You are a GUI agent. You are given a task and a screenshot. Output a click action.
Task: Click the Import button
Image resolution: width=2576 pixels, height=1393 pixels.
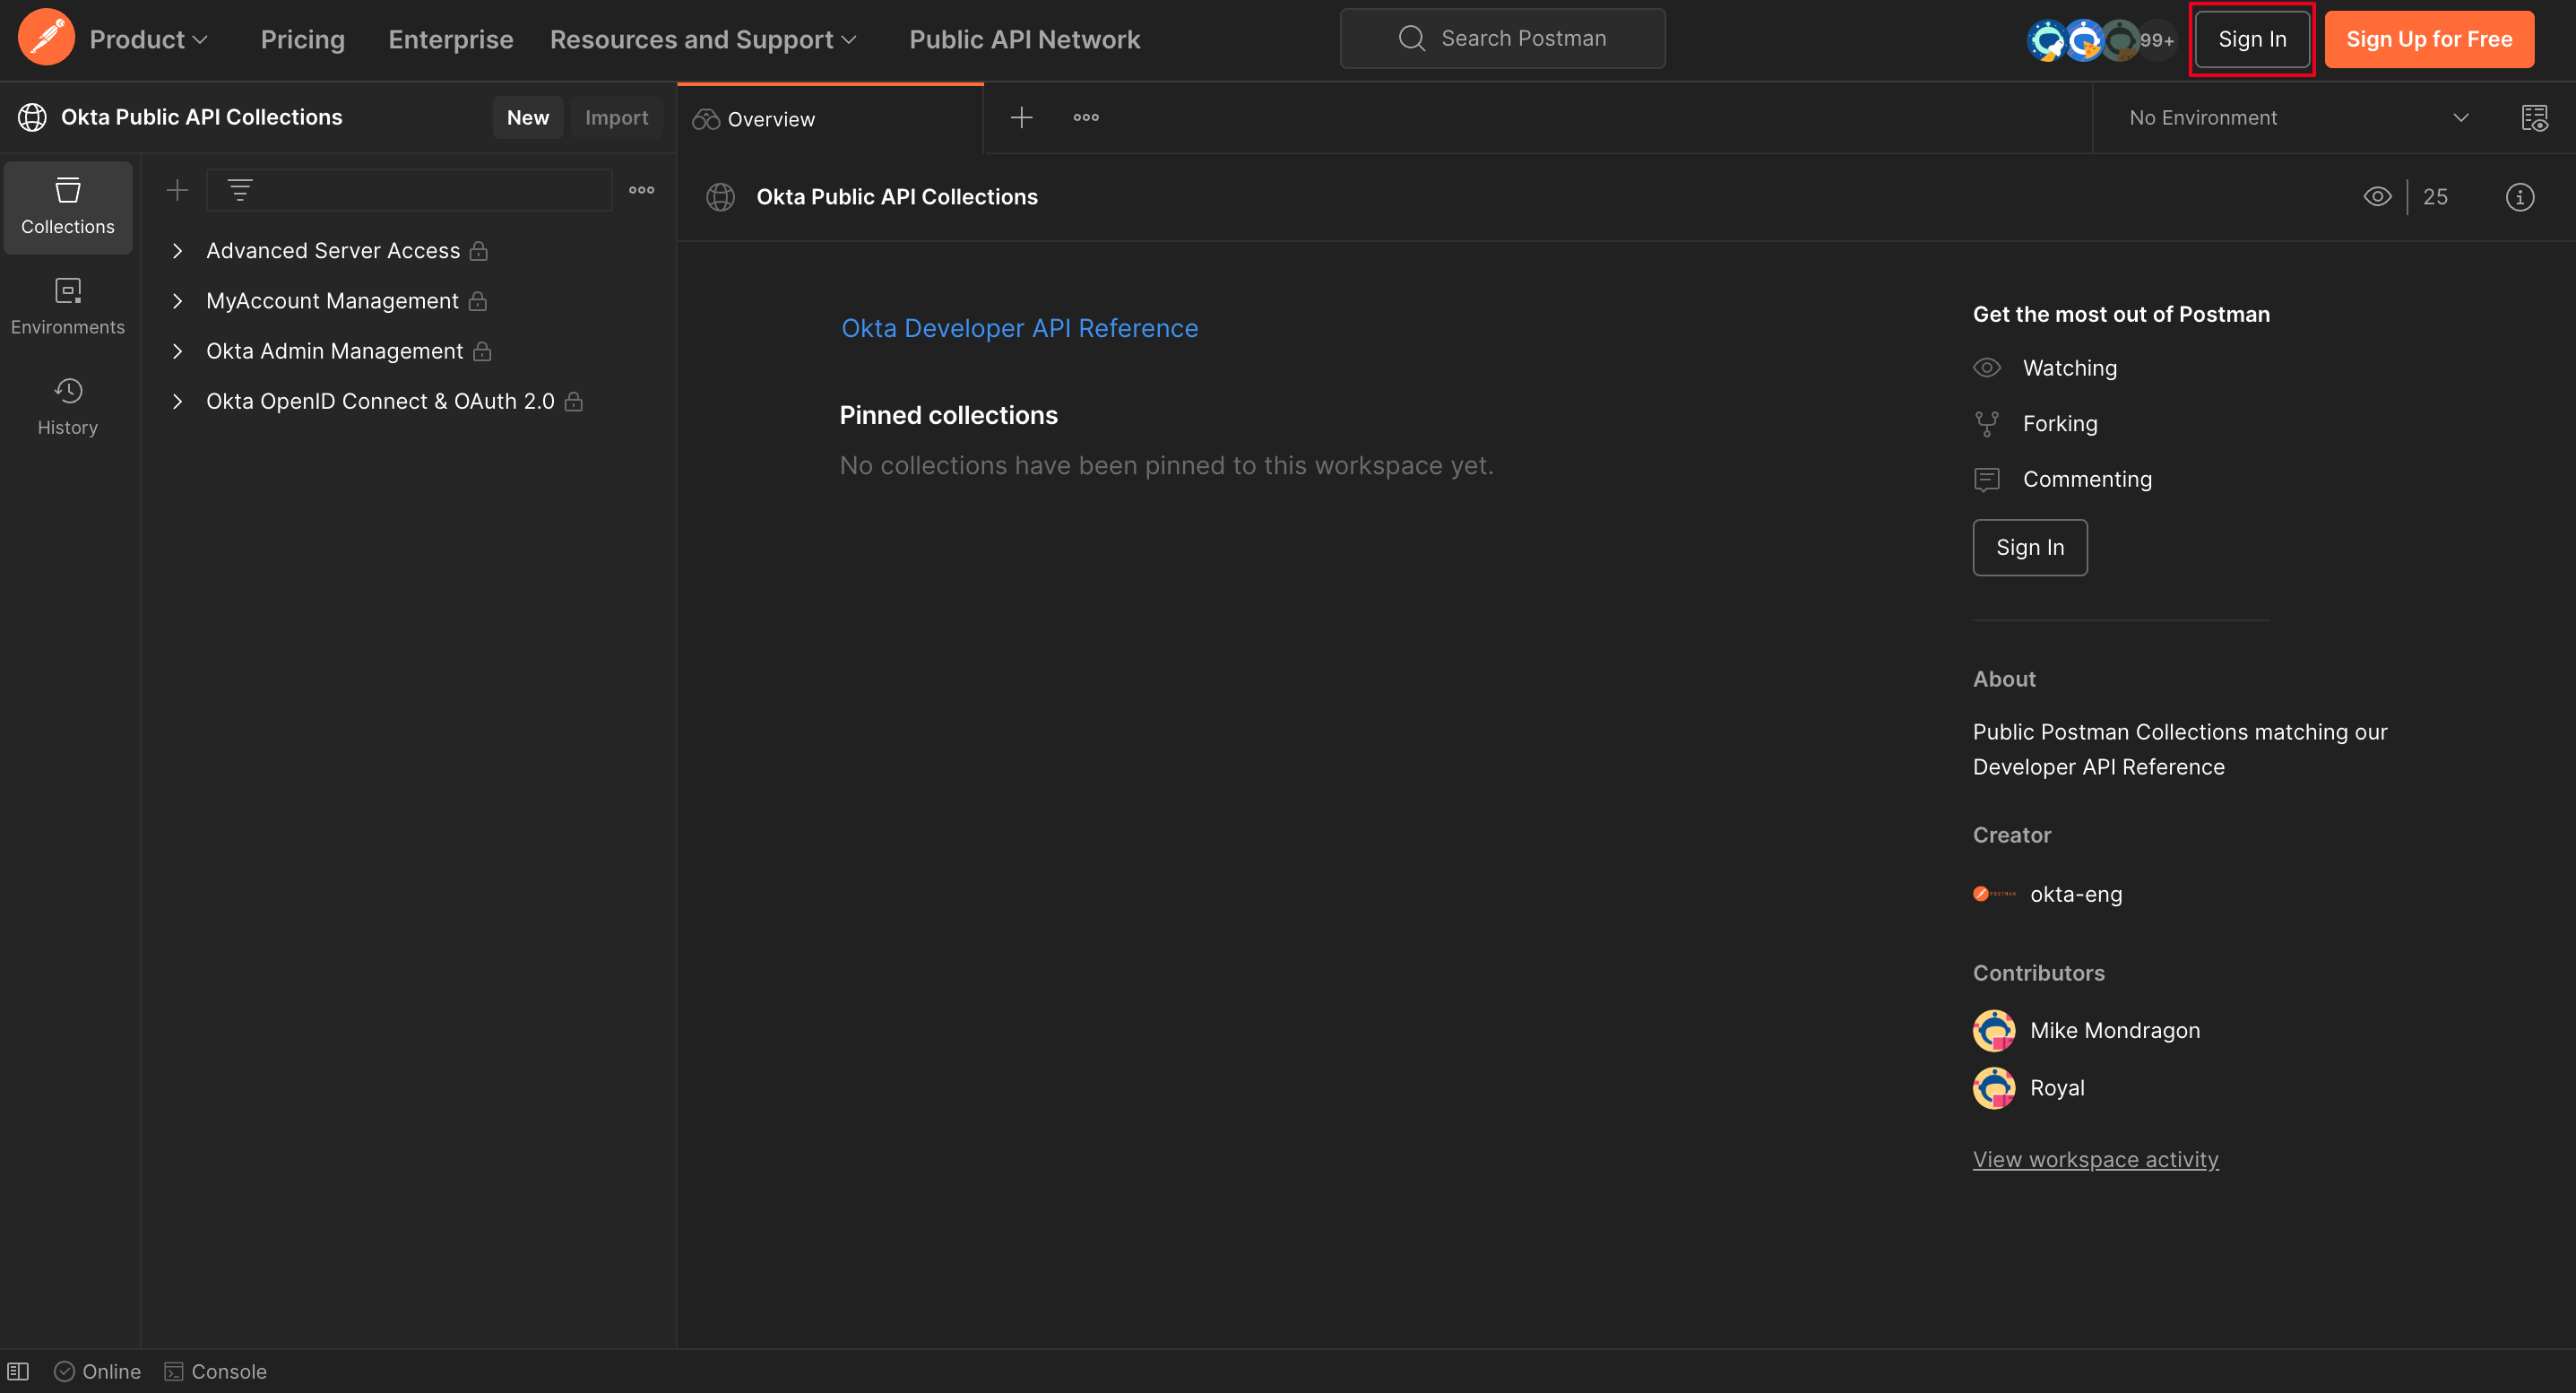(616, 117)
